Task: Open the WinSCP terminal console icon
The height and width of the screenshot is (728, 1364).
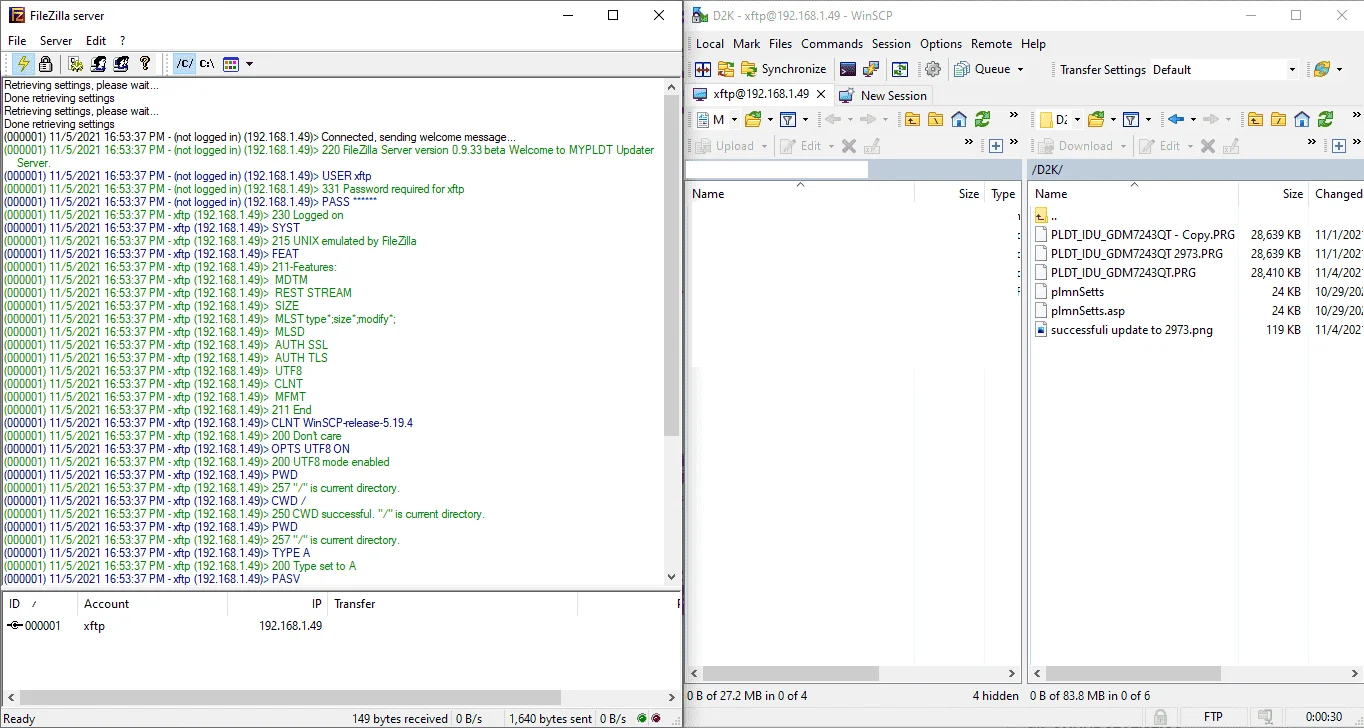Action: click(x=848, y=69)
